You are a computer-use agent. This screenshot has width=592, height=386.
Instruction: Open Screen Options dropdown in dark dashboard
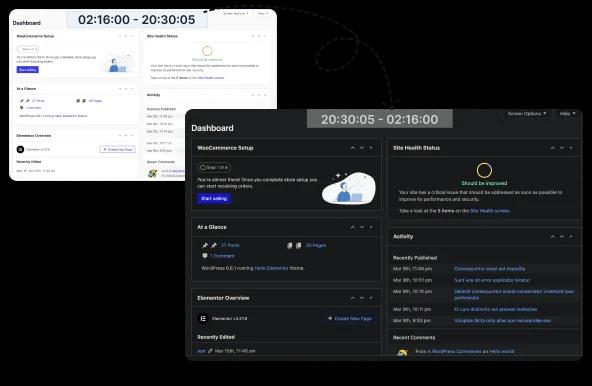[x=527, y=114]
